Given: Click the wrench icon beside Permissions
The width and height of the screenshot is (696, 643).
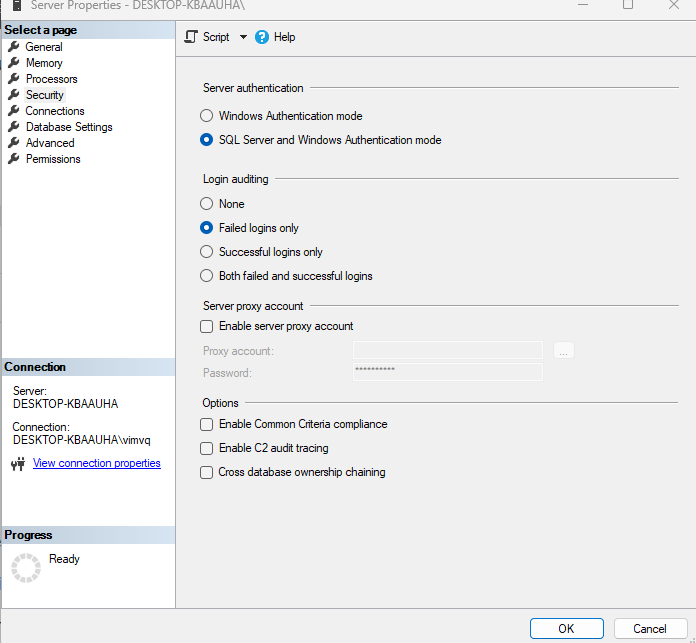Looking at the screenshot, I should pyautogui.click(x=14, y=159).
